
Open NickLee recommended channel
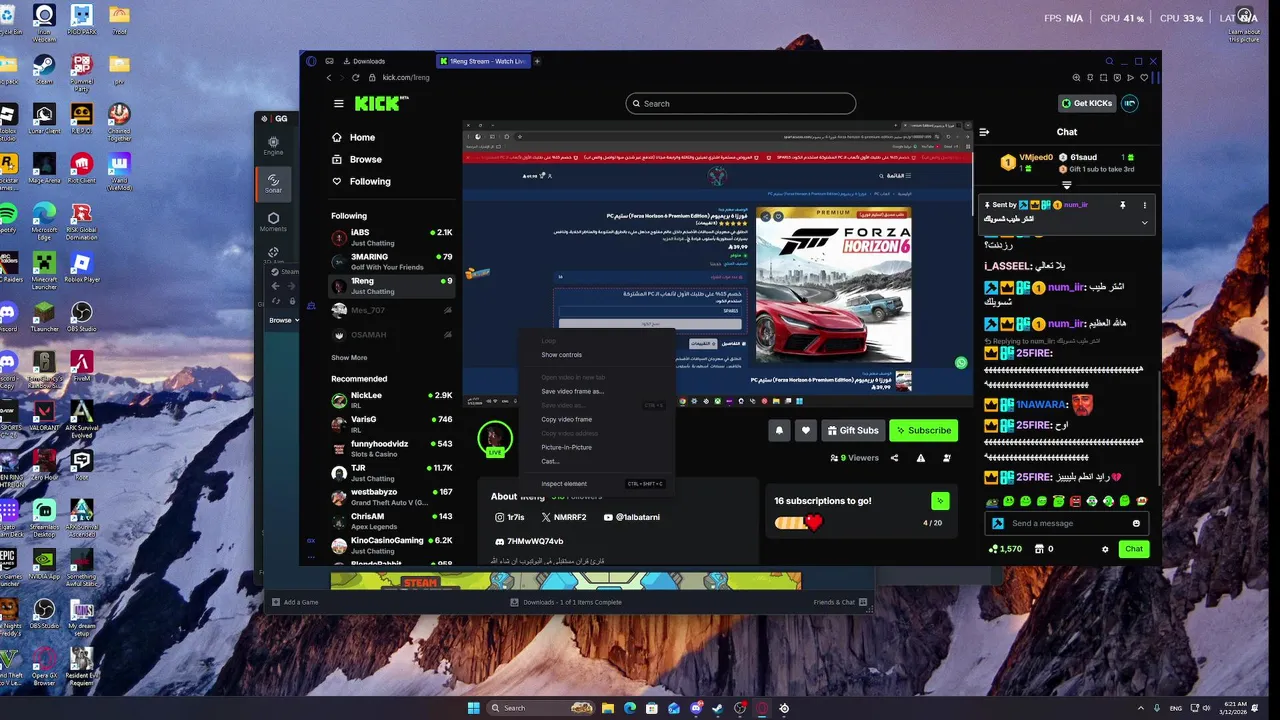click(x=393, y=399)
